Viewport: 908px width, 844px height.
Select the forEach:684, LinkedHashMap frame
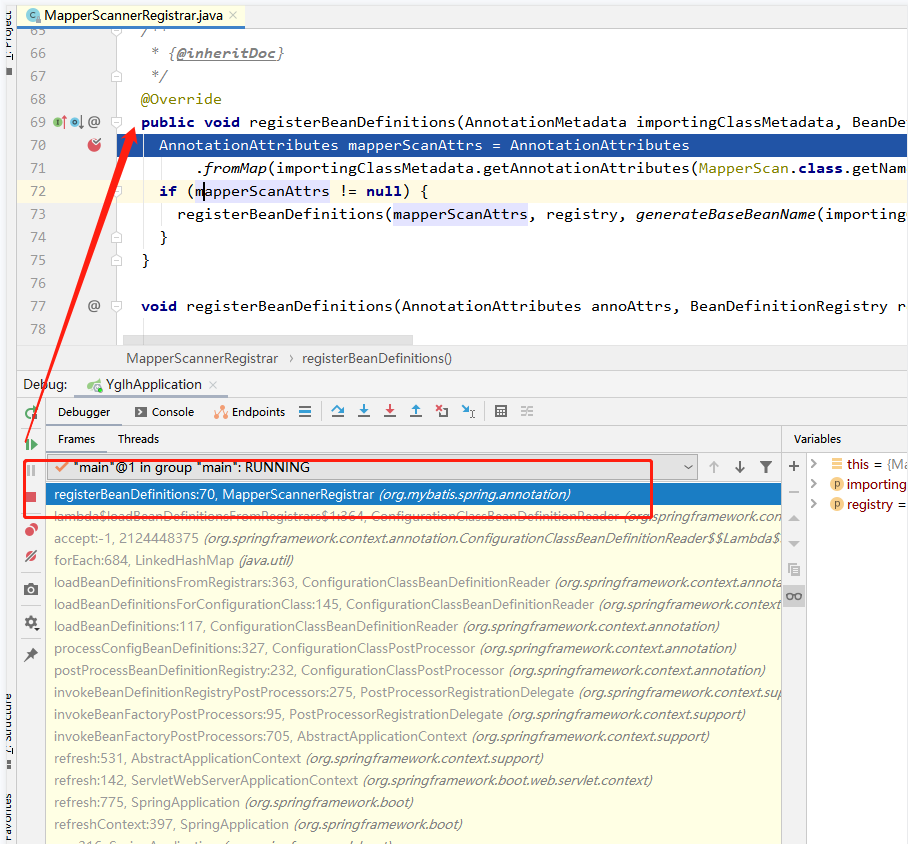(x=413, y=560)
